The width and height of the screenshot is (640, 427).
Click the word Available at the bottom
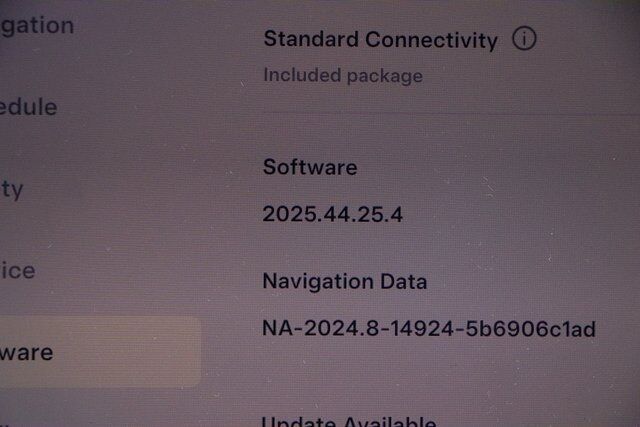click(390, 421)
